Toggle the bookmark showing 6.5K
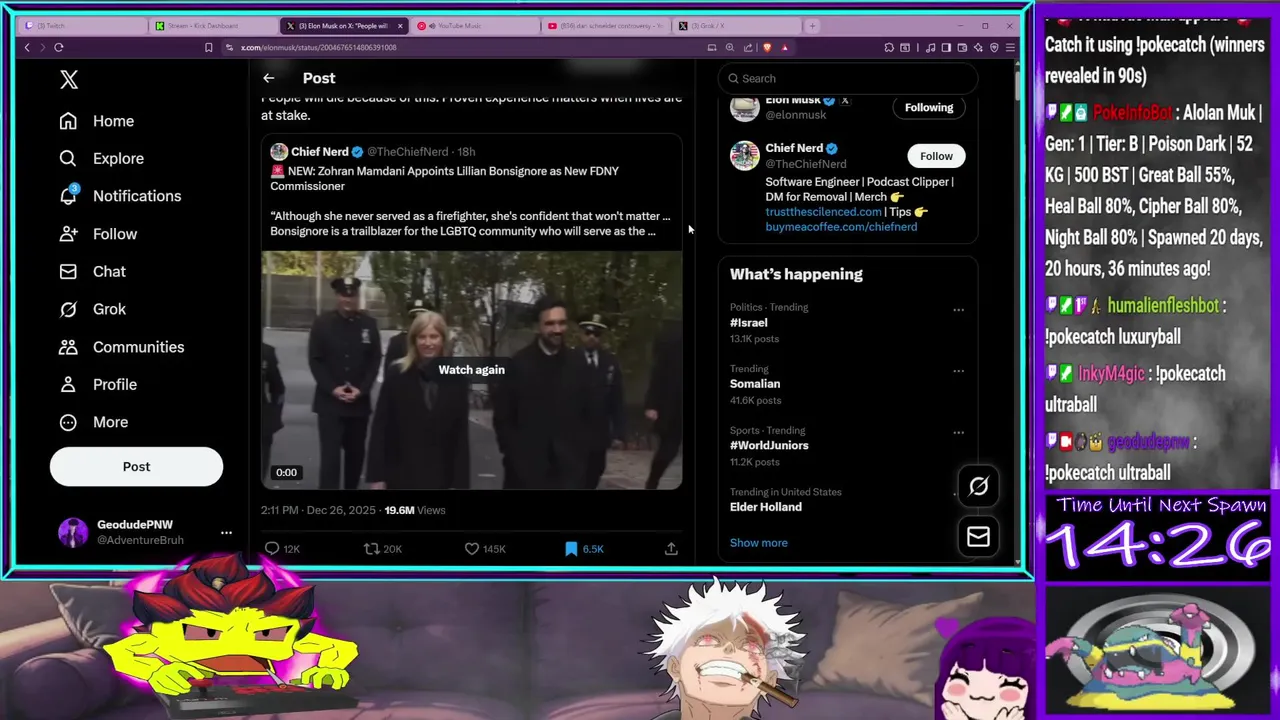 point(571,549)
